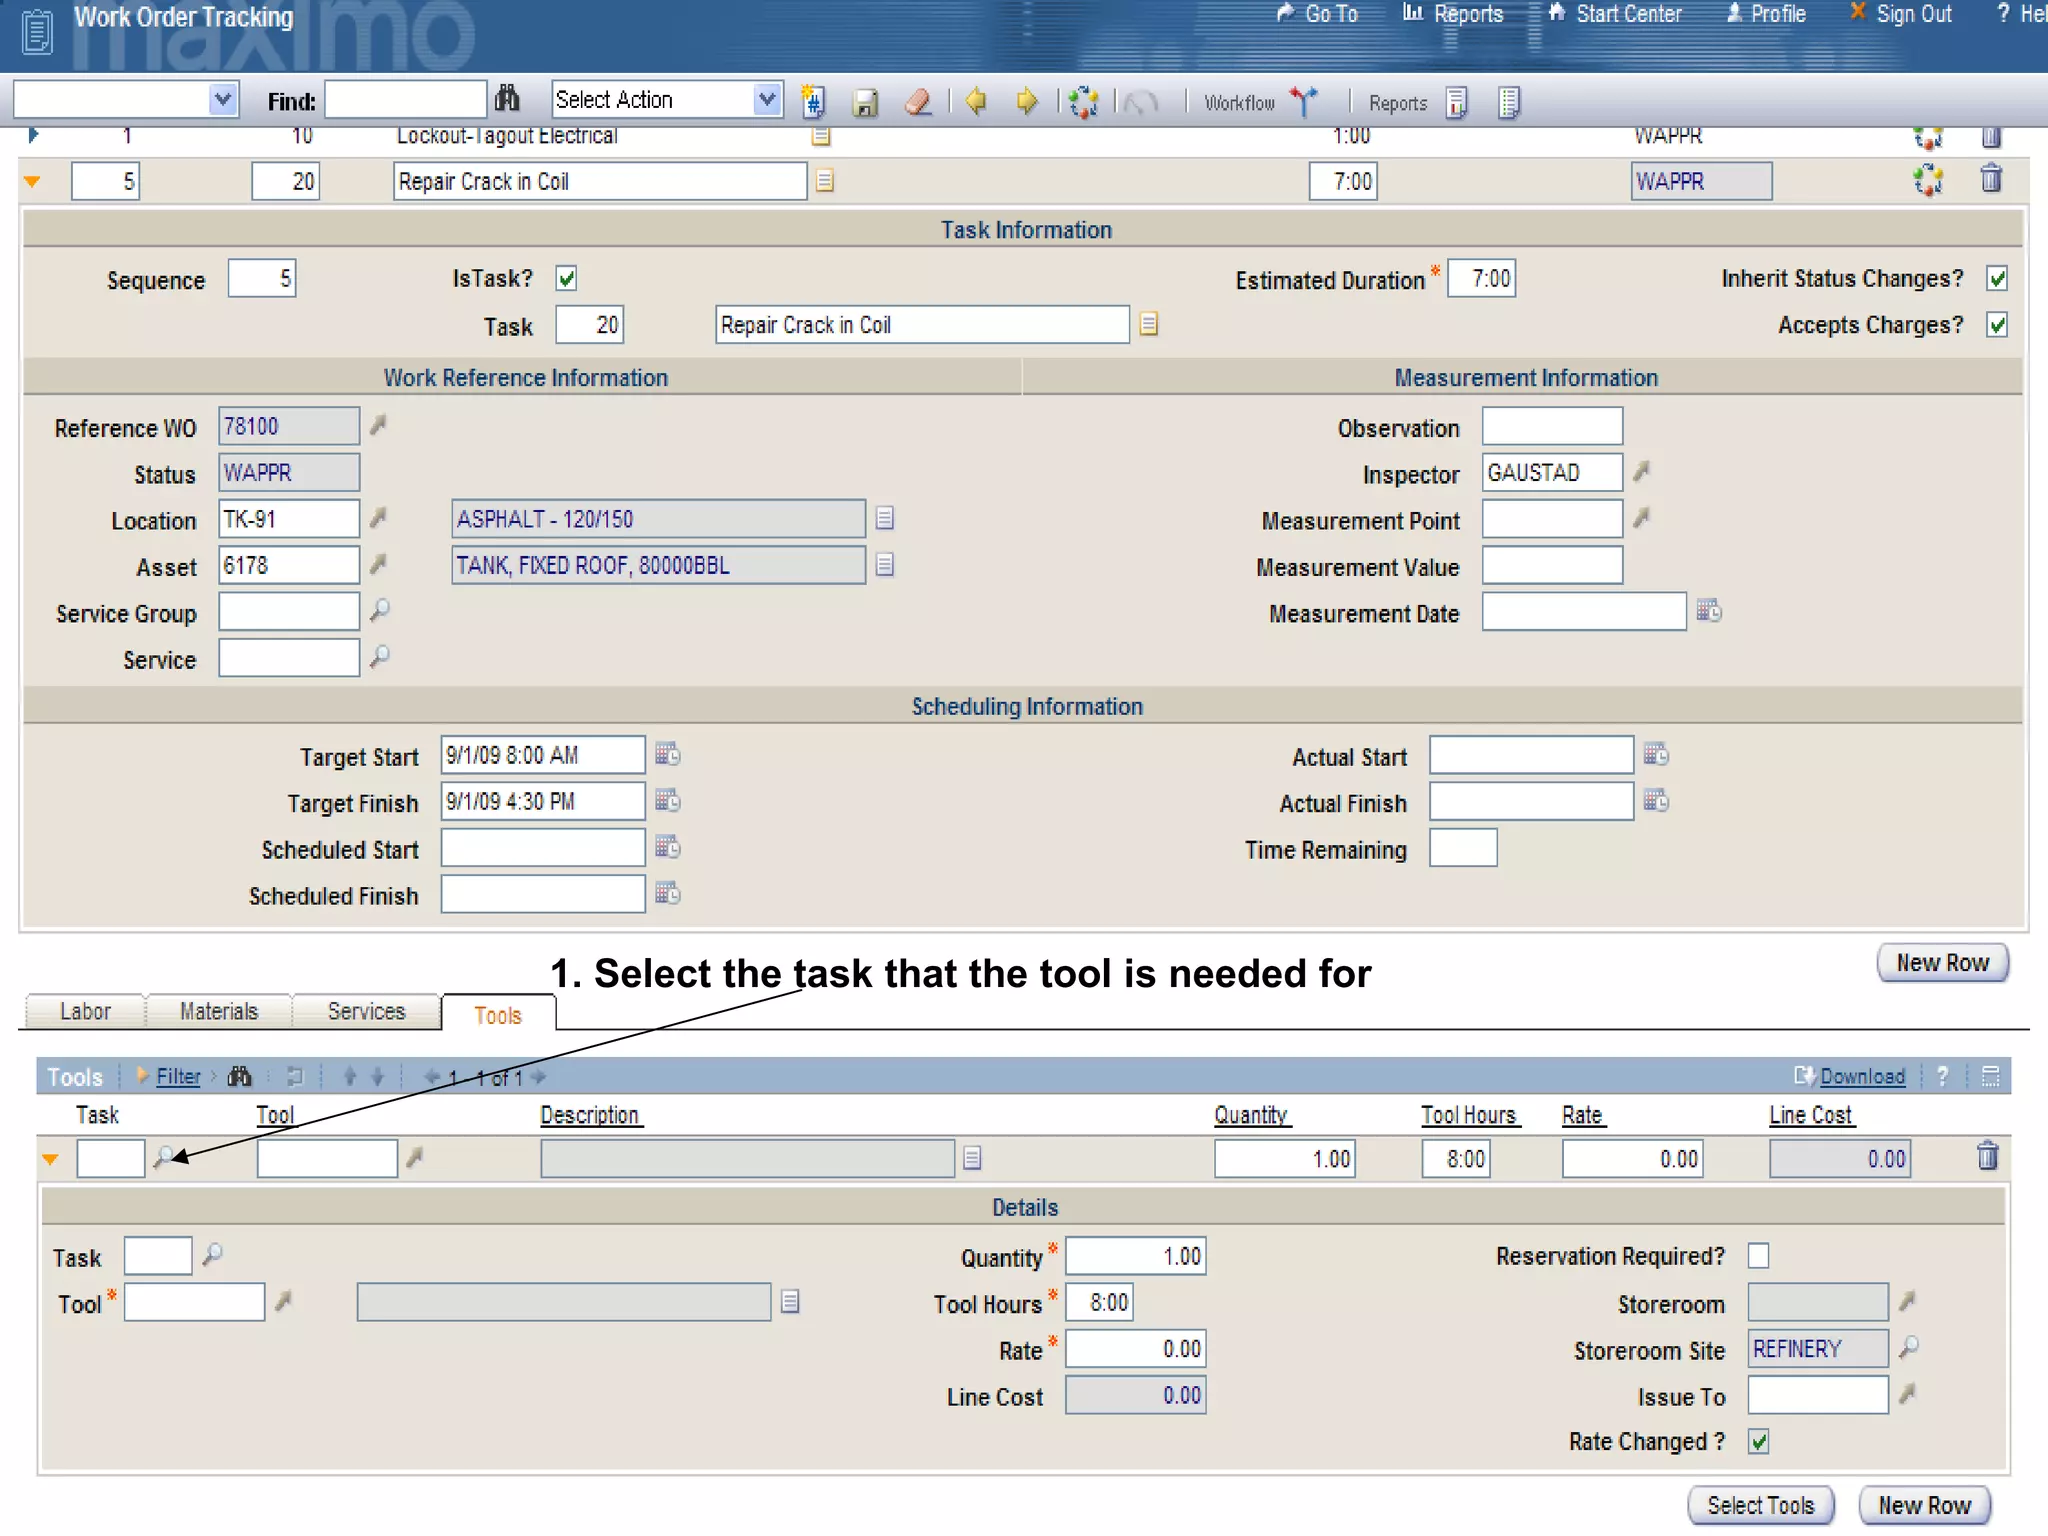The height and width of the screenshot is (1536, 2048).
Task: Switch to the Labor tab
Action: tap(85, 1011)
